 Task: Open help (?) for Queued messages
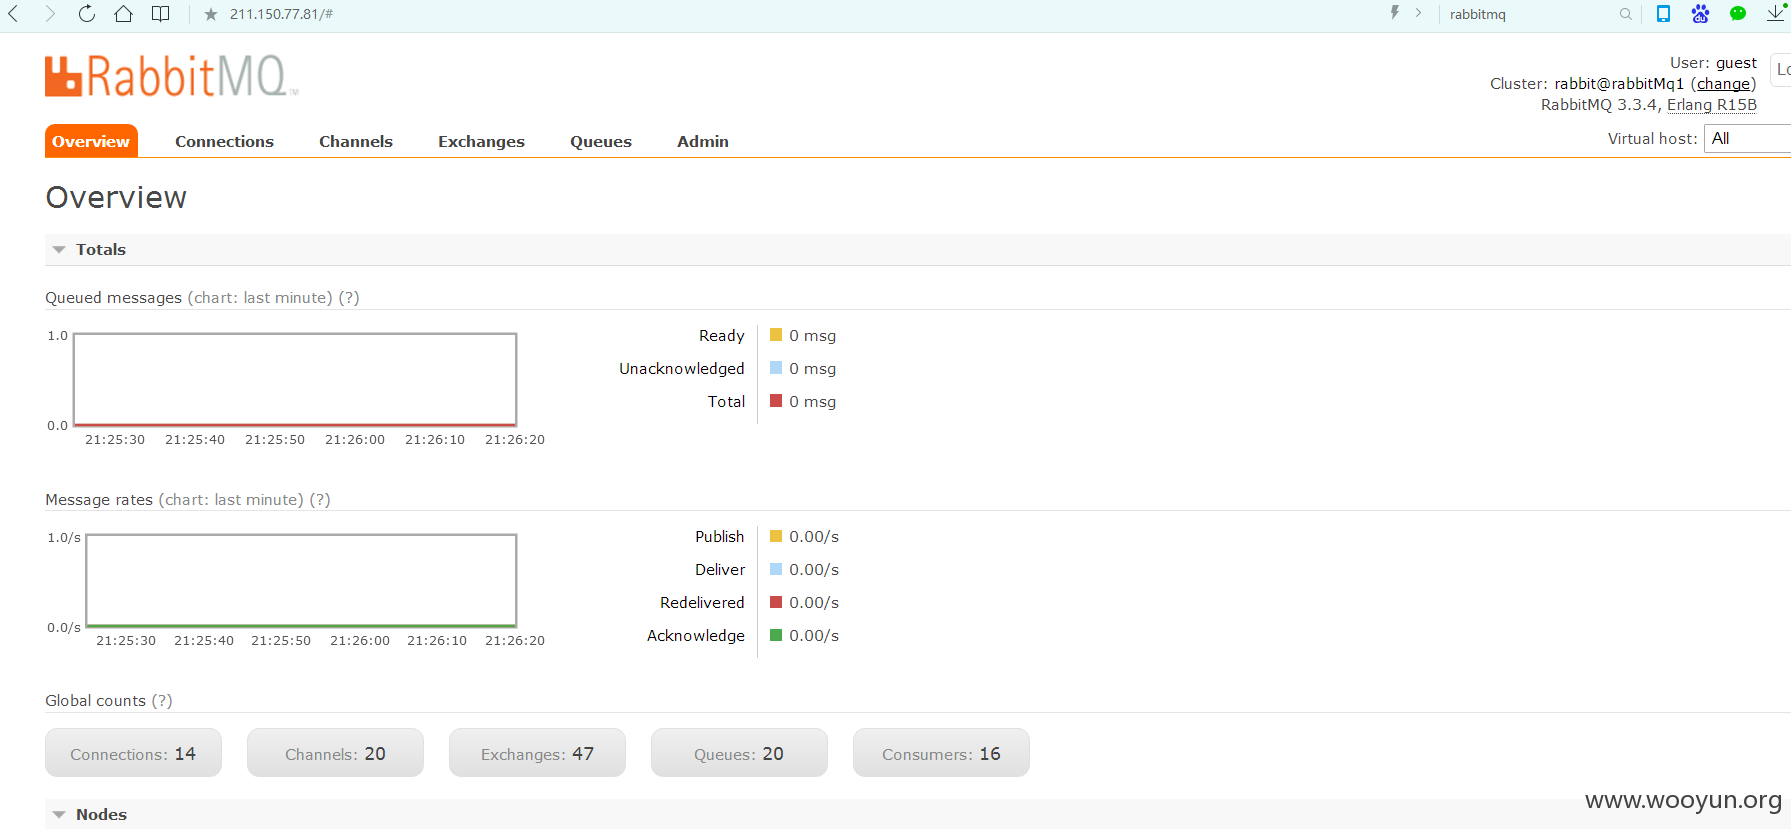point(349,298)
